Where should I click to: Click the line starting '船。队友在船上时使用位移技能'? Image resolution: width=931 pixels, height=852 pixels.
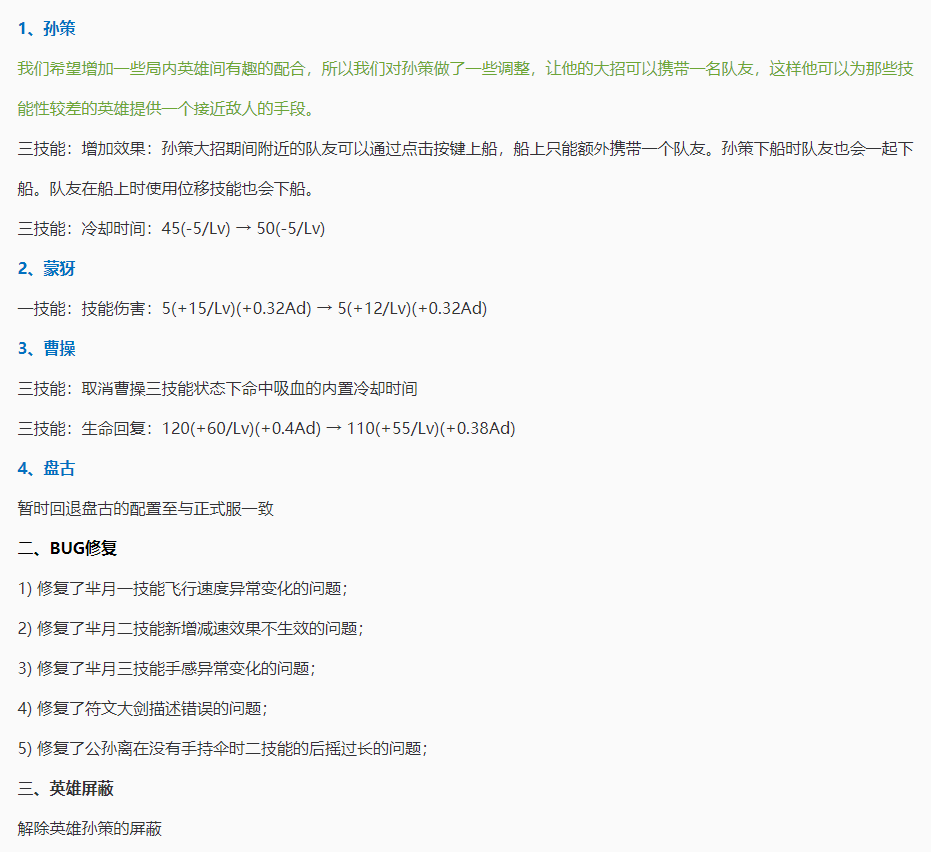(x=166, y=189)
